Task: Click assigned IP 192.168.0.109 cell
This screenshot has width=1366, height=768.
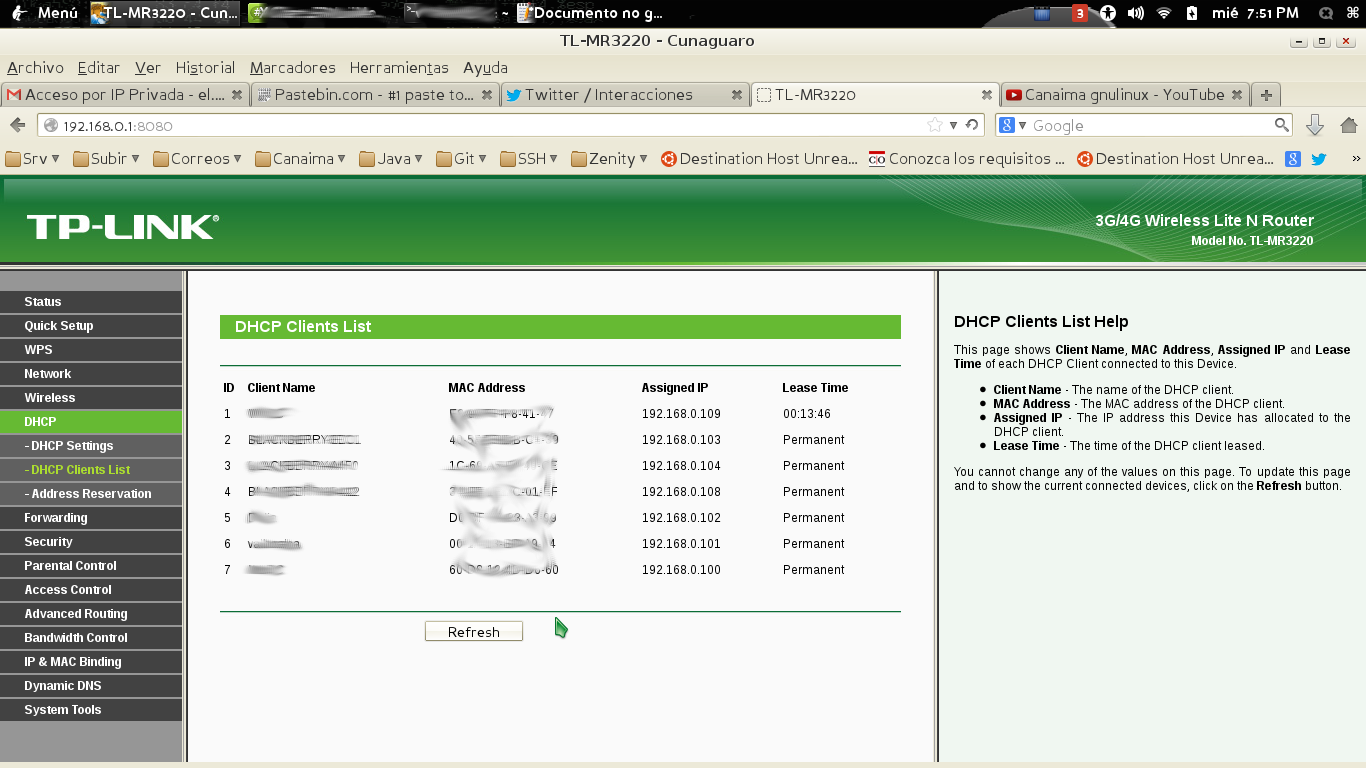Action: (681, 414)
